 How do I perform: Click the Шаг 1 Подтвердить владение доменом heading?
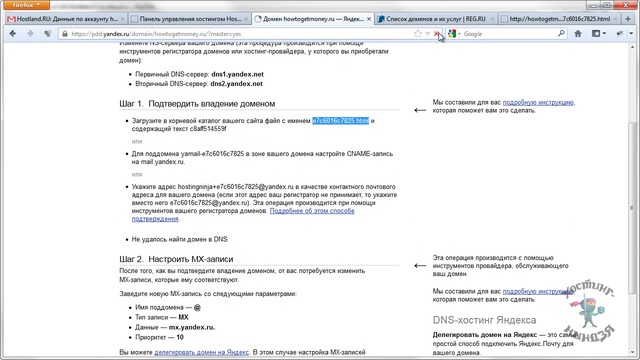click(197, 104)
